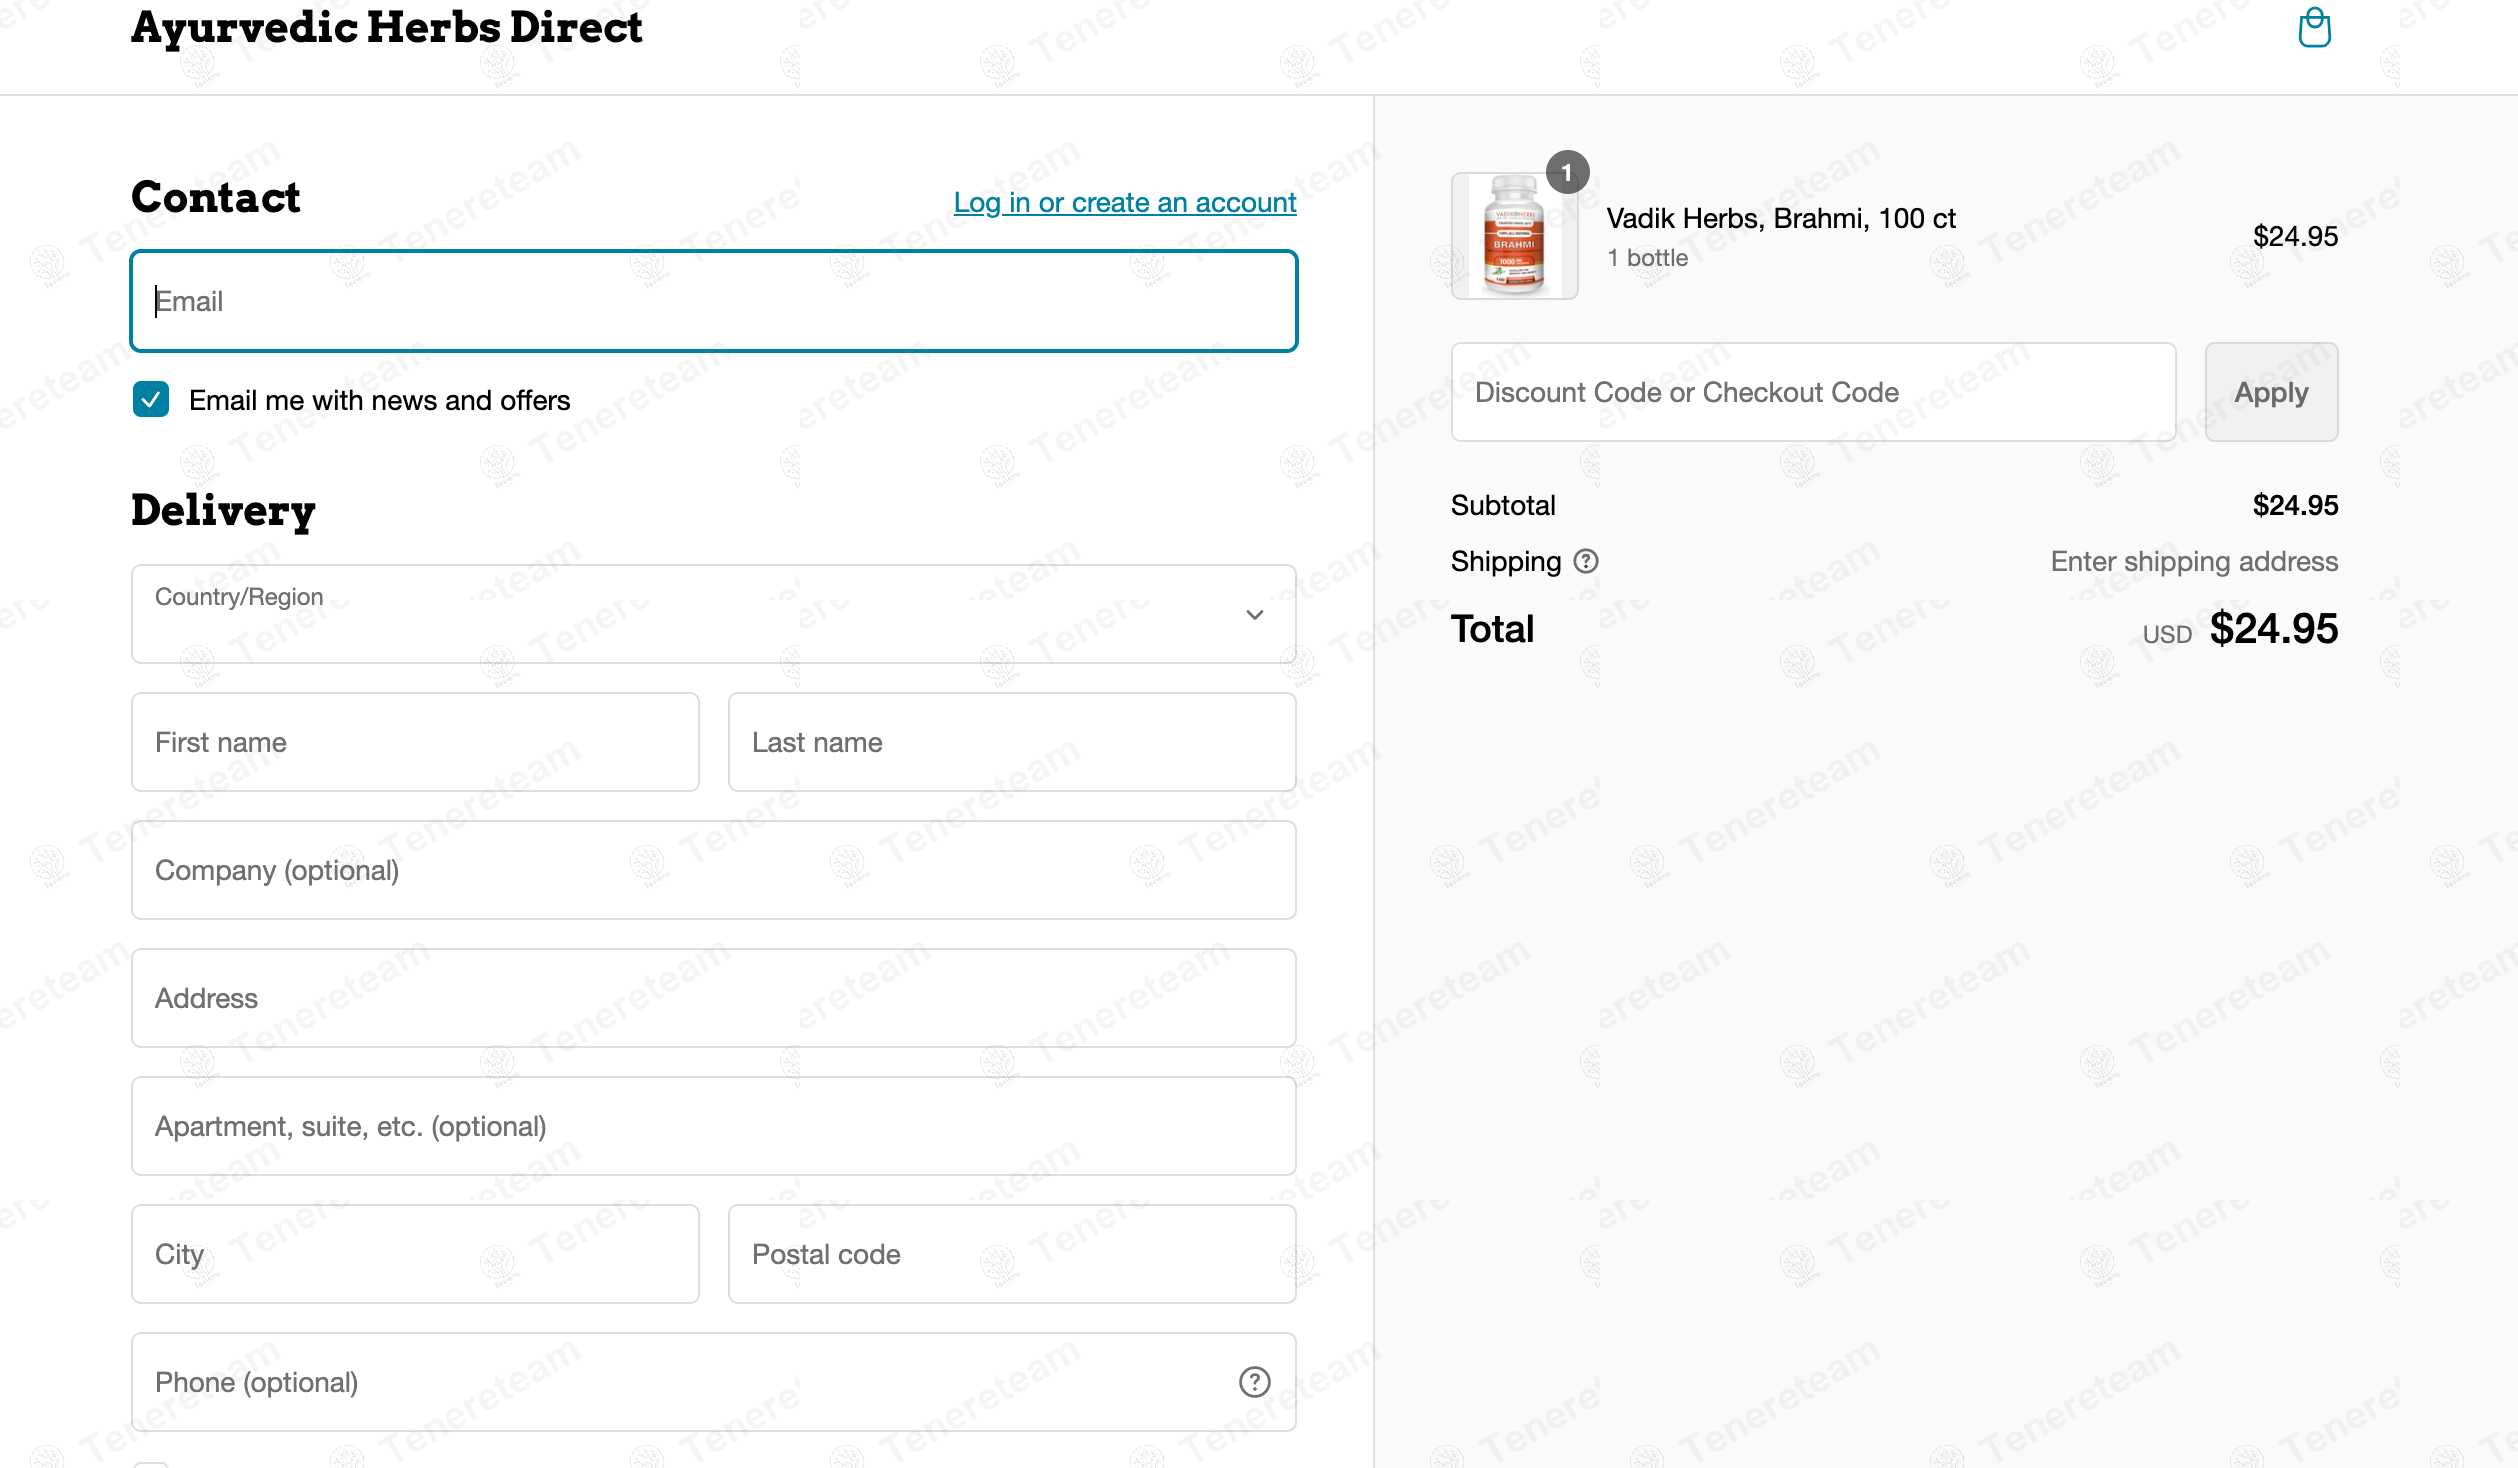The height and width of the screenshot is (1468, 2518).
Task: Select the First name field
Action: (x=415, y=742)
